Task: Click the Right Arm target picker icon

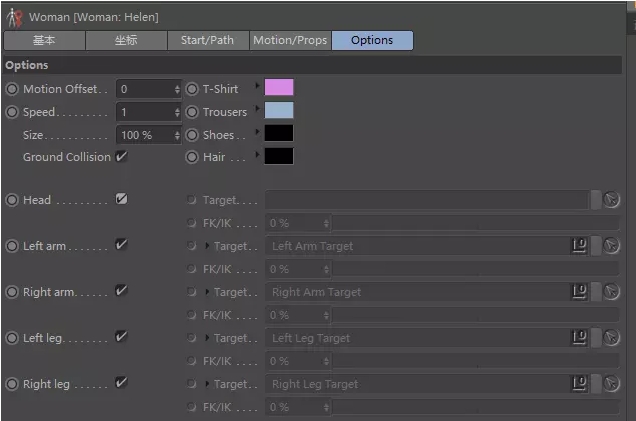Action: point(612,292)
